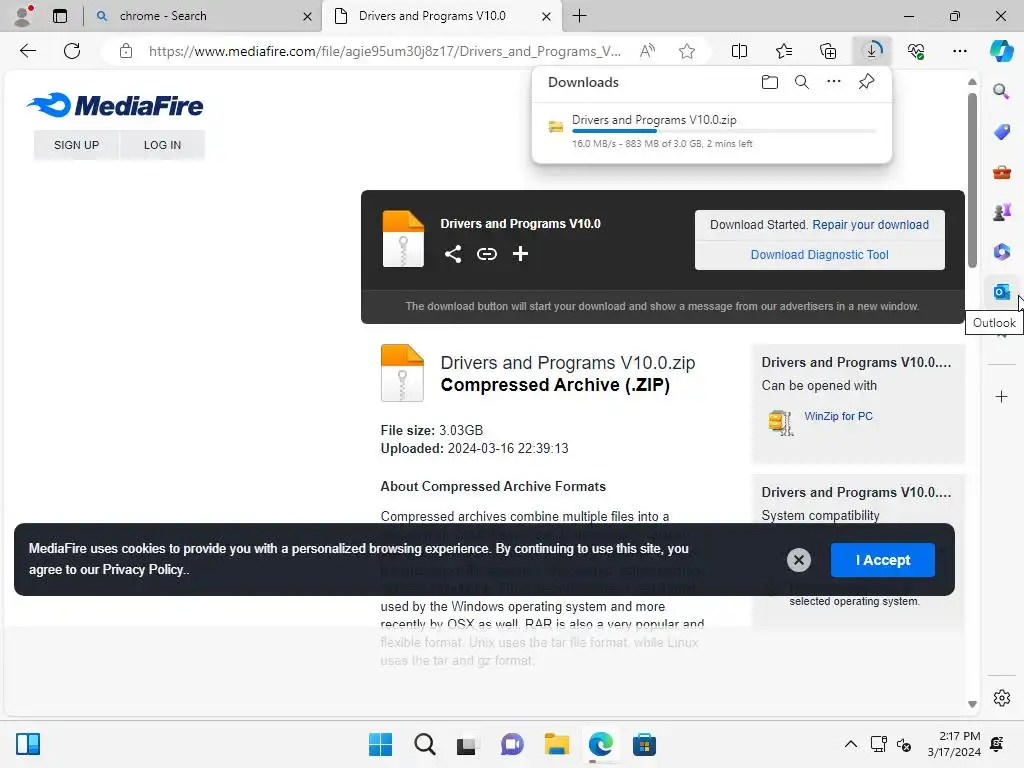Viewport: 1024px width, 768px height.
Task: Open the Collections icon
Action: point(827,51)
